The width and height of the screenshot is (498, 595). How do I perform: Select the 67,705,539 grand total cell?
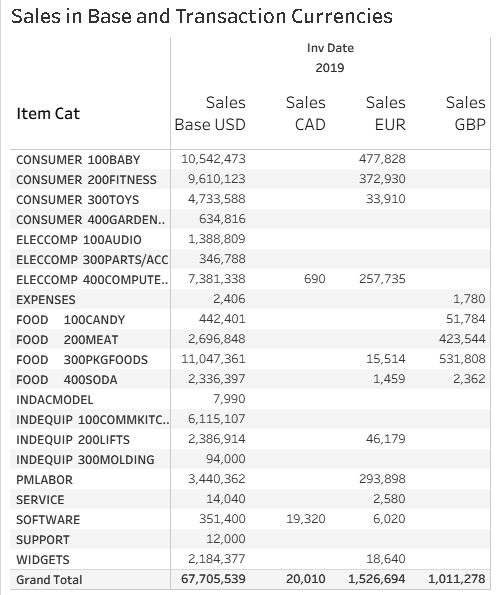[213, 579]
